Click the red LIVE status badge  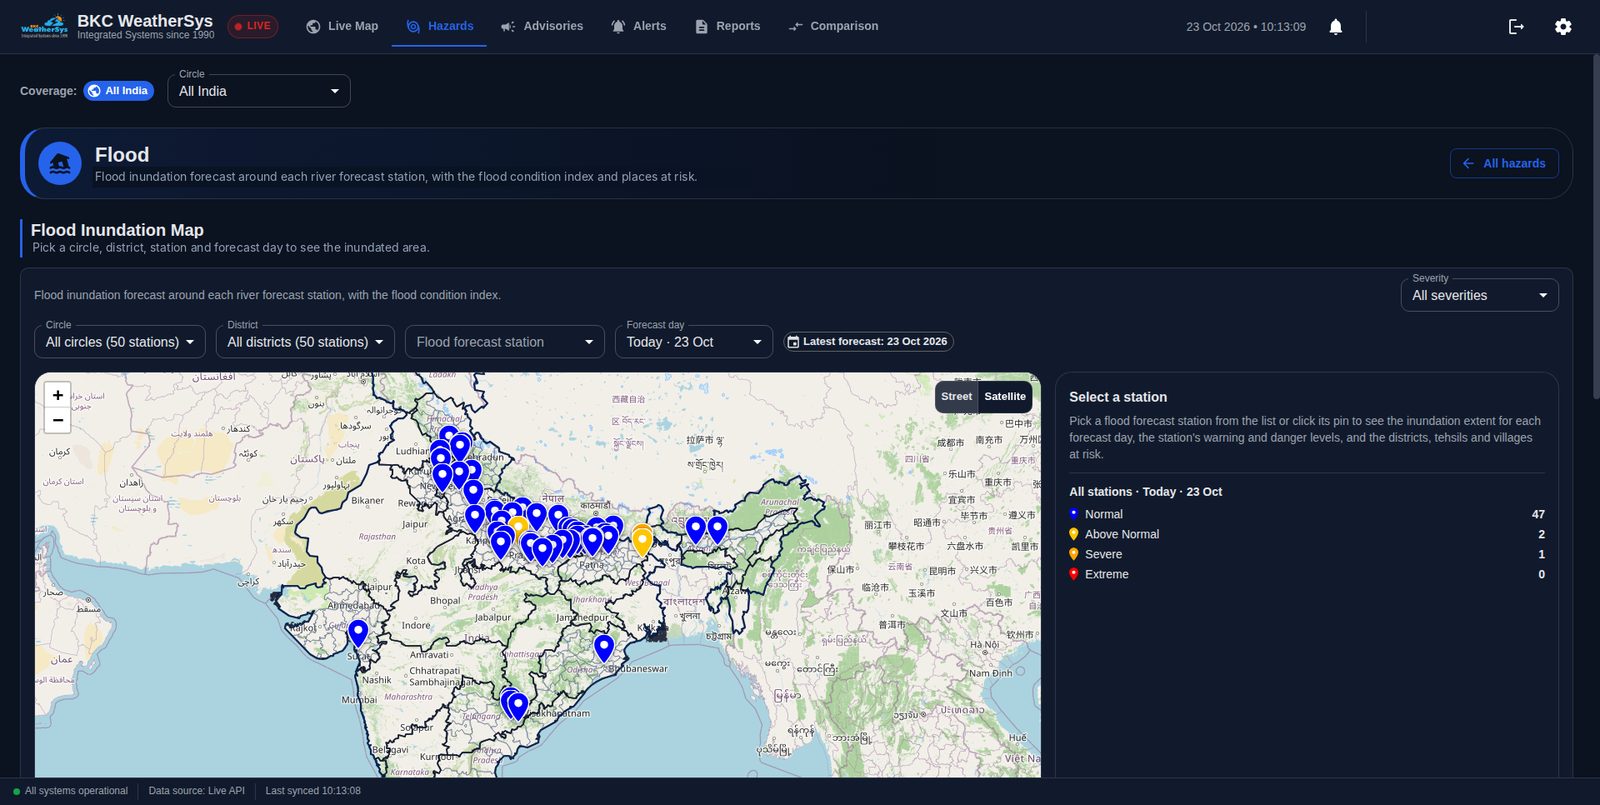point(253,26)
